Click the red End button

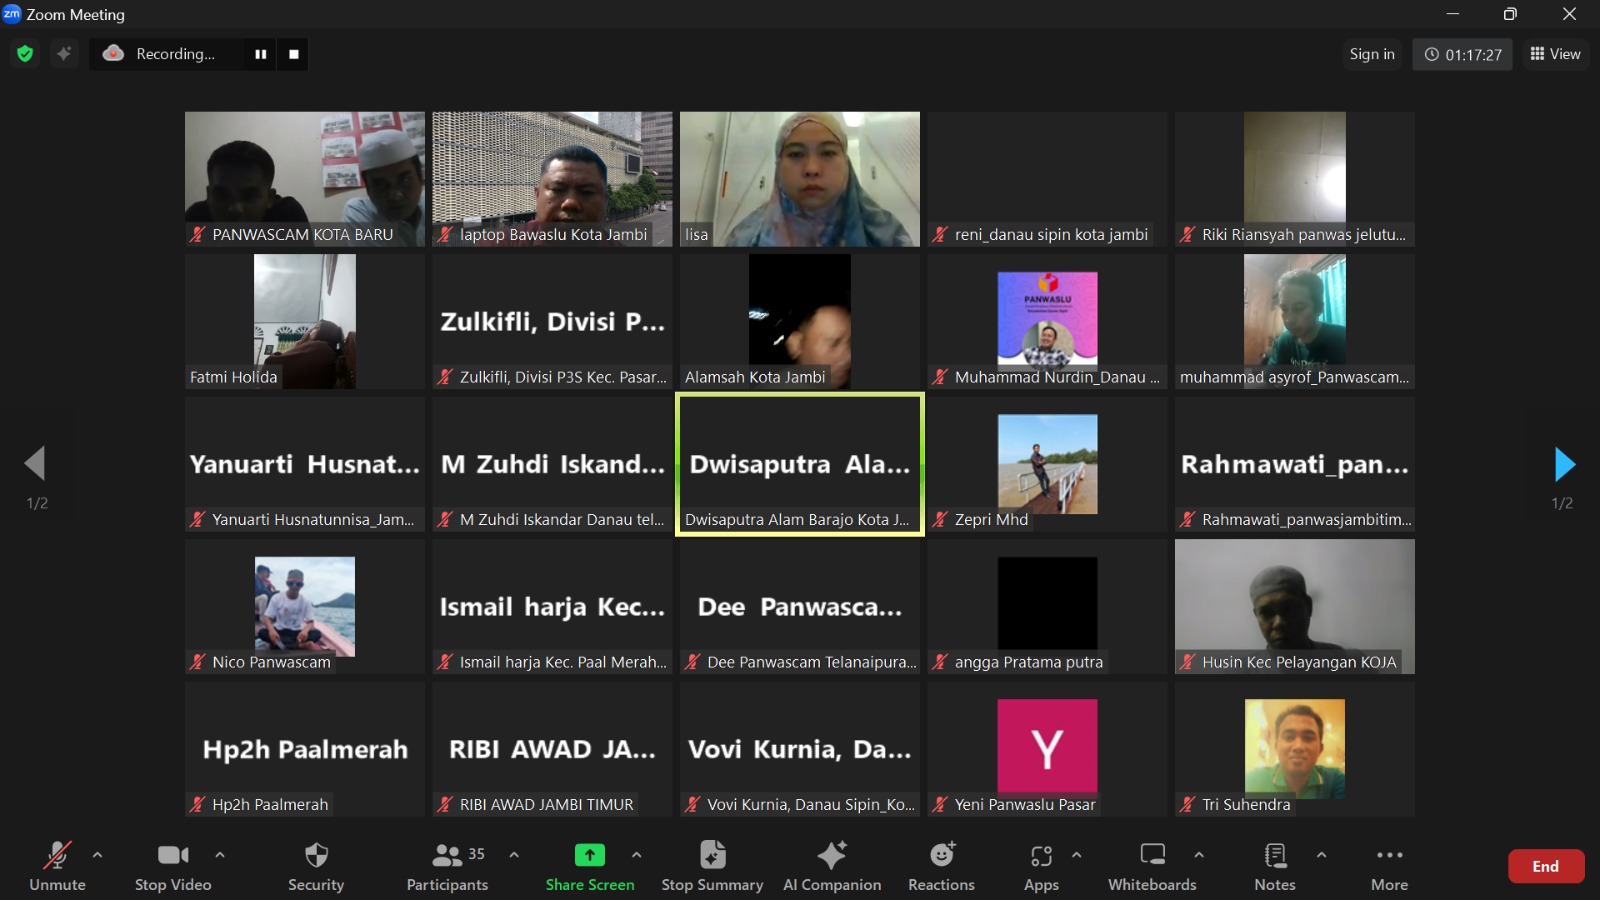[x=1546, y=866]
